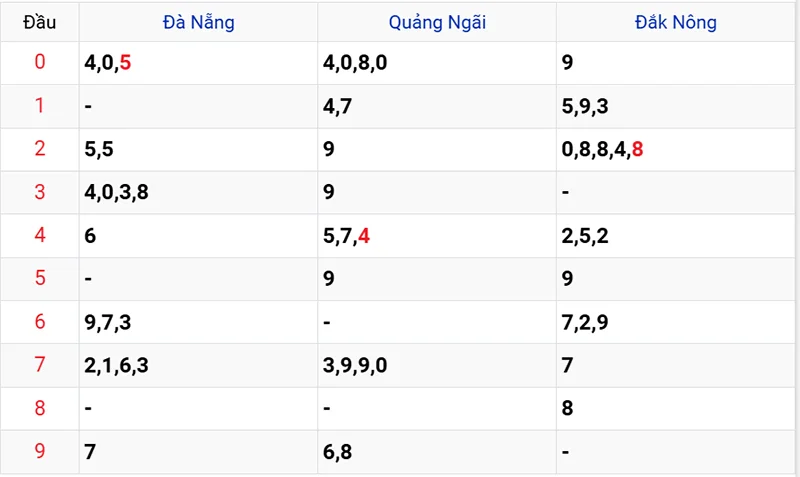Screen dimensions: 800x477
Task: Select the cell reading 3,9,9,0
Action: click(x=355, y=365)
